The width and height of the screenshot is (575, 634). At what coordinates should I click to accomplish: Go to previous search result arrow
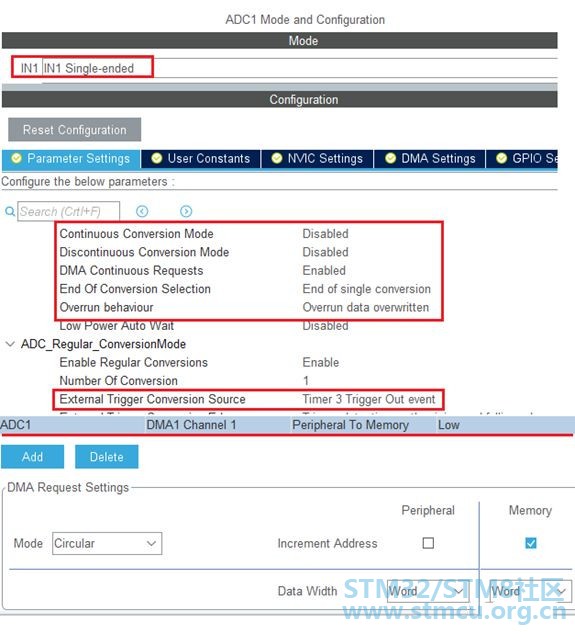[142, 211]
